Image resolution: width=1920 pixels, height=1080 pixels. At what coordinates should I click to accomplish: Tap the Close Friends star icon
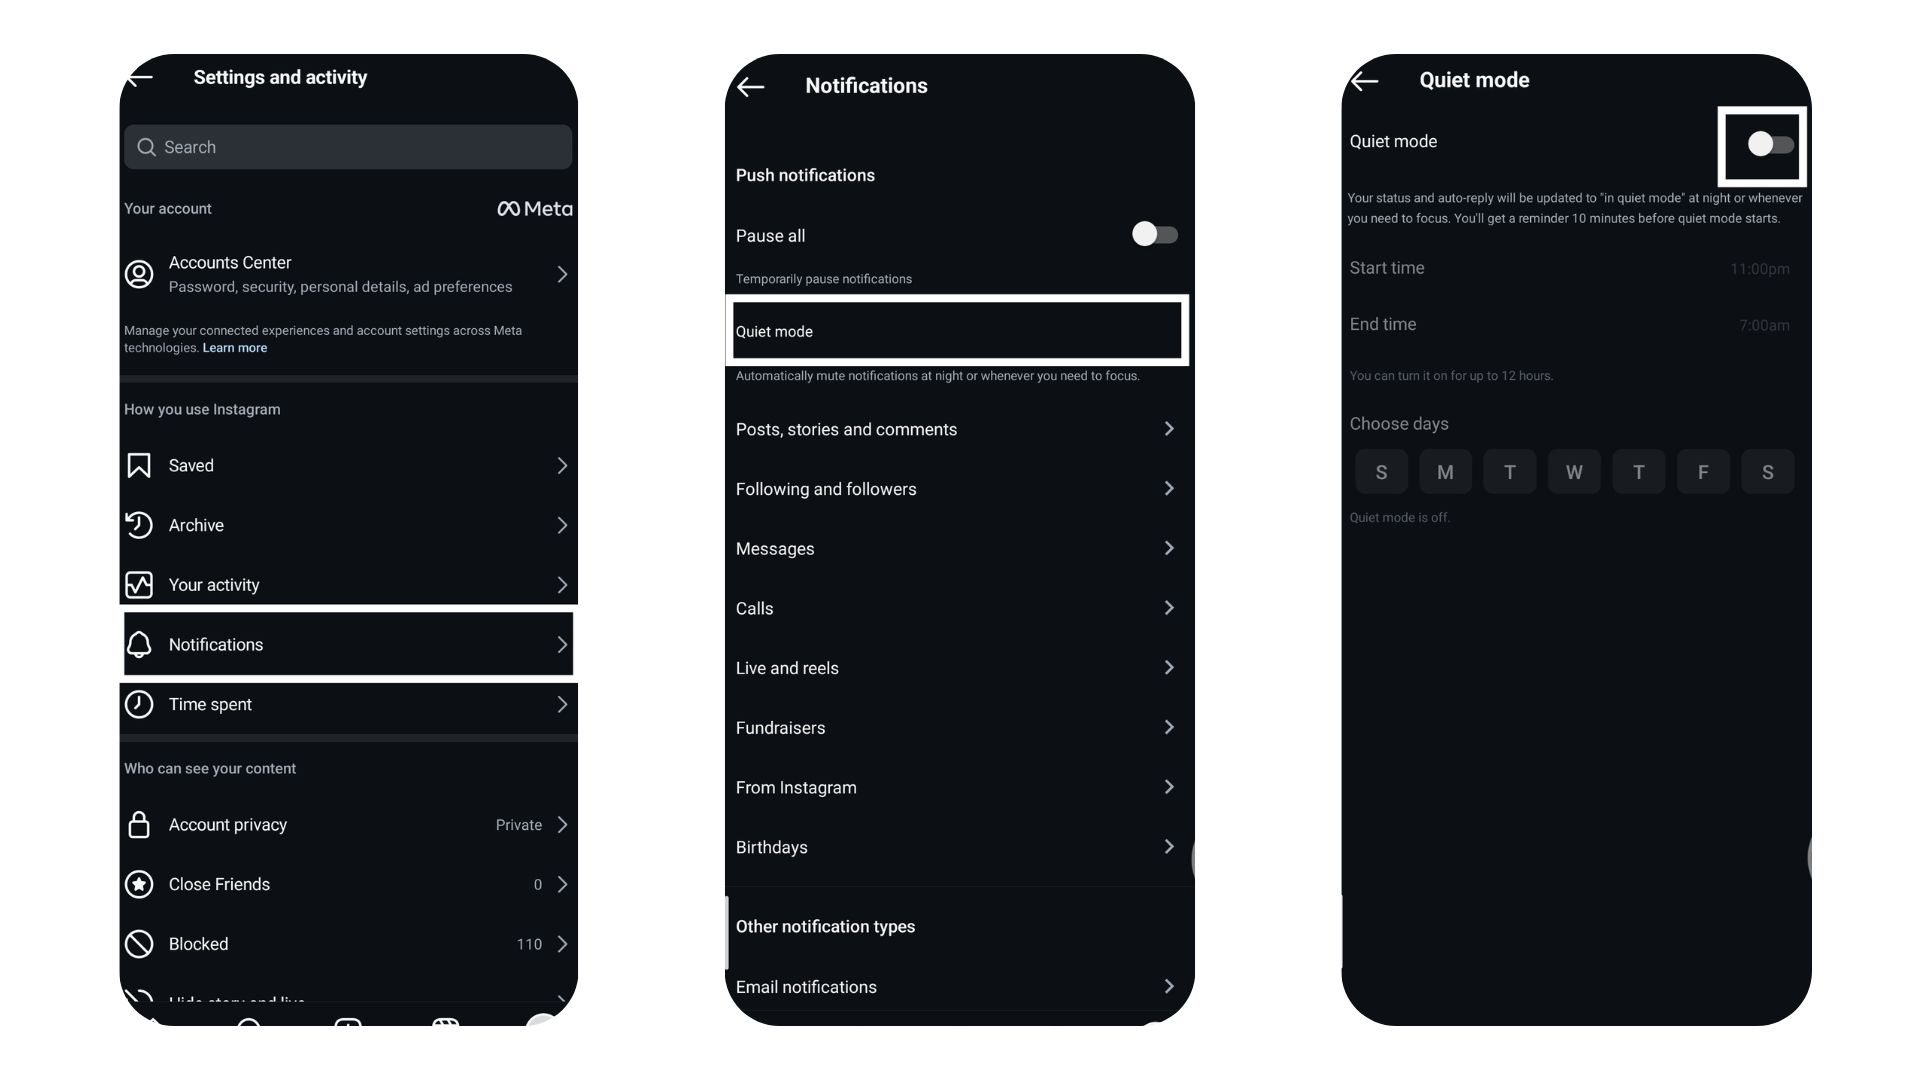[x=140, y=884]
